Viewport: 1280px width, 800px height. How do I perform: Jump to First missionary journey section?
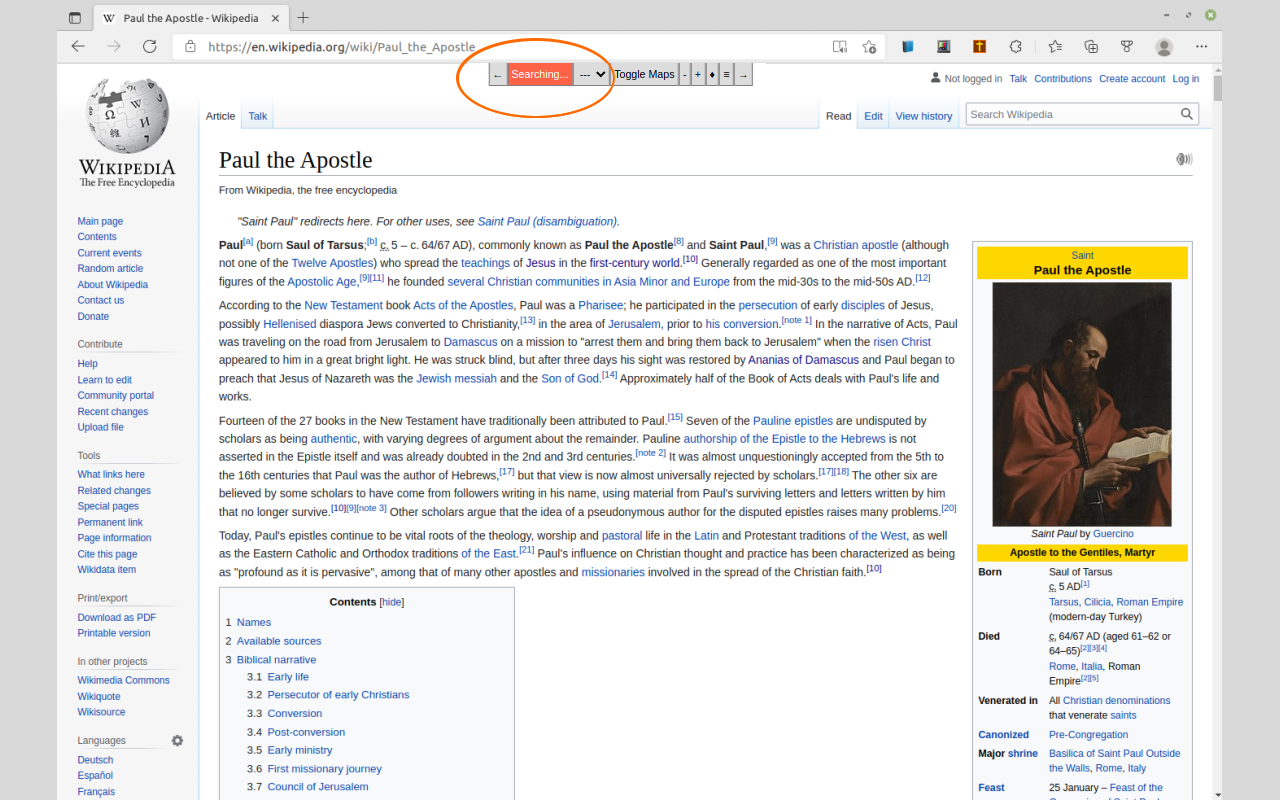pos(325,769)
